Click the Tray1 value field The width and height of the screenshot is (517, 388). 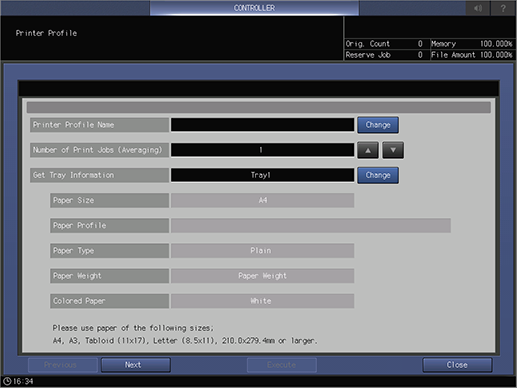[262, 175]
